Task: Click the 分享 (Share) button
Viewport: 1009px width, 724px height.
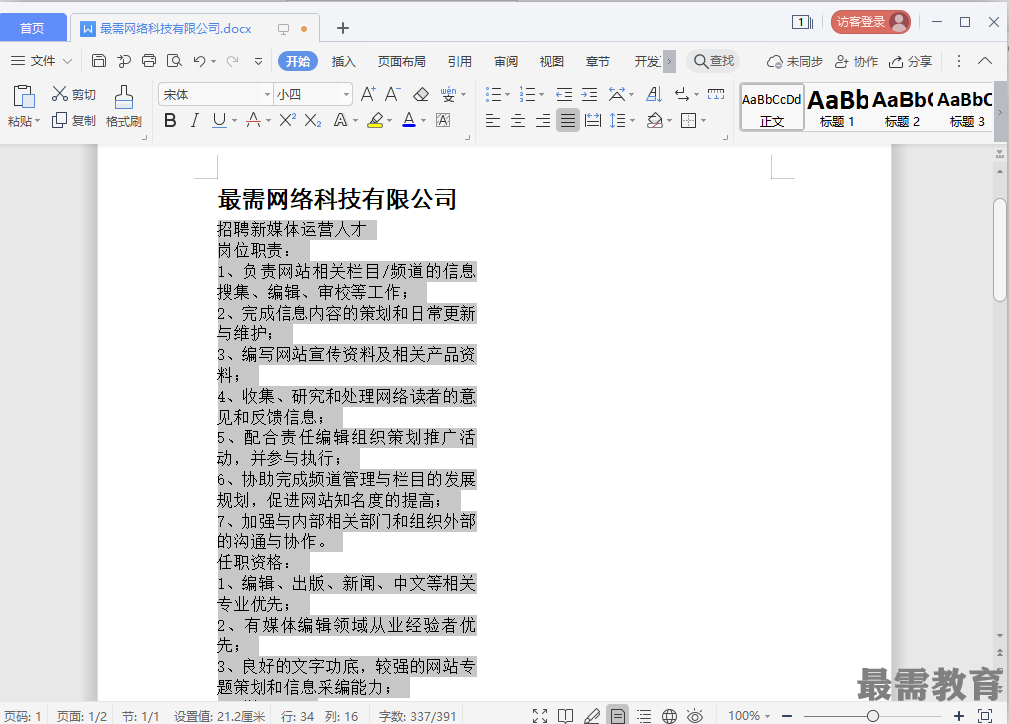Action: click(911, 61)
